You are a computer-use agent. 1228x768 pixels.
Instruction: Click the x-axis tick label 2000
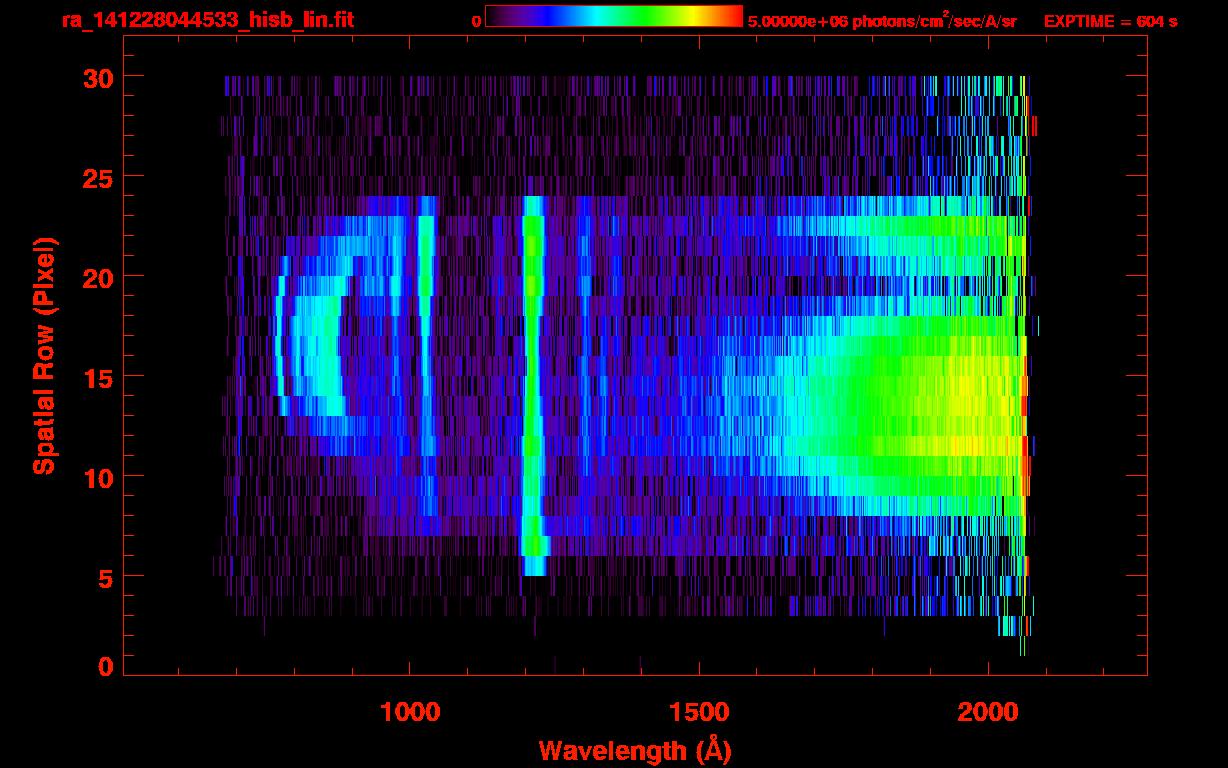click(988, 711)
